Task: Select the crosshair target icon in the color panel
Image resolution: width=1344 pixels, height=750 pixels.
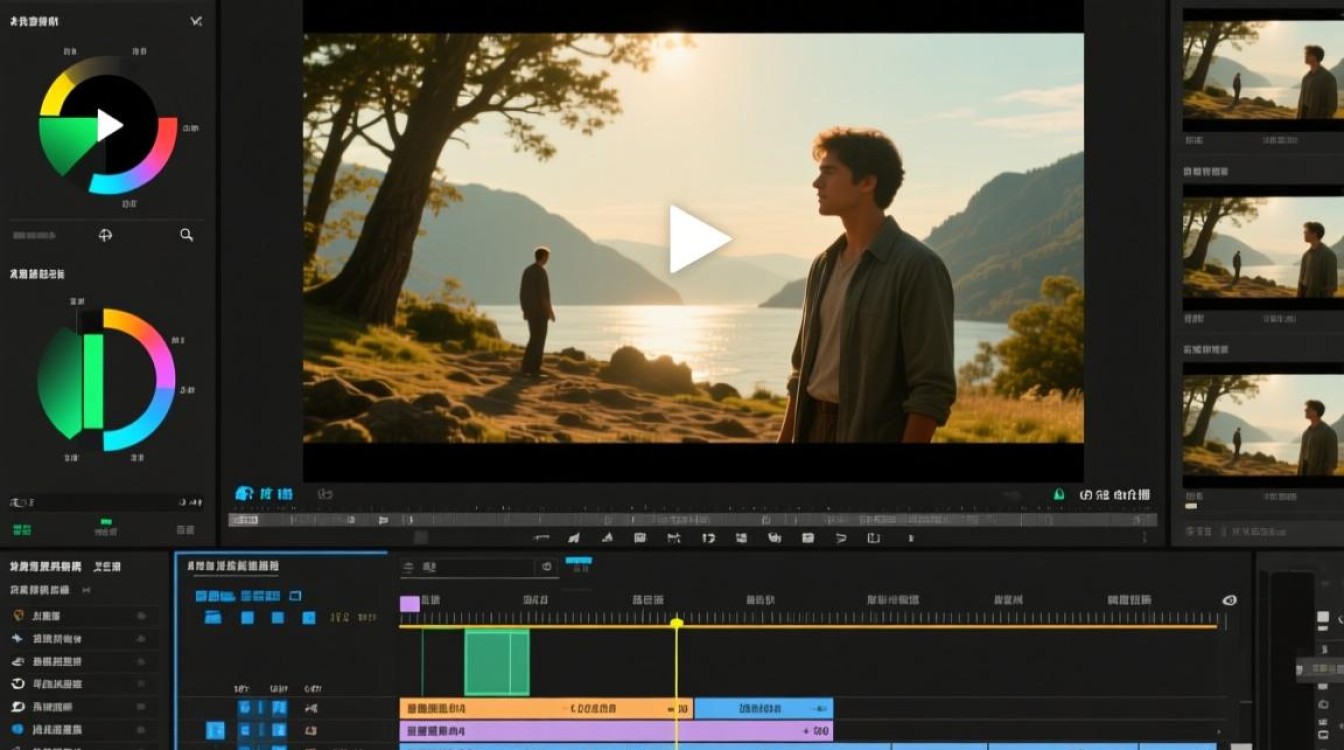Action: pos(105,235)
